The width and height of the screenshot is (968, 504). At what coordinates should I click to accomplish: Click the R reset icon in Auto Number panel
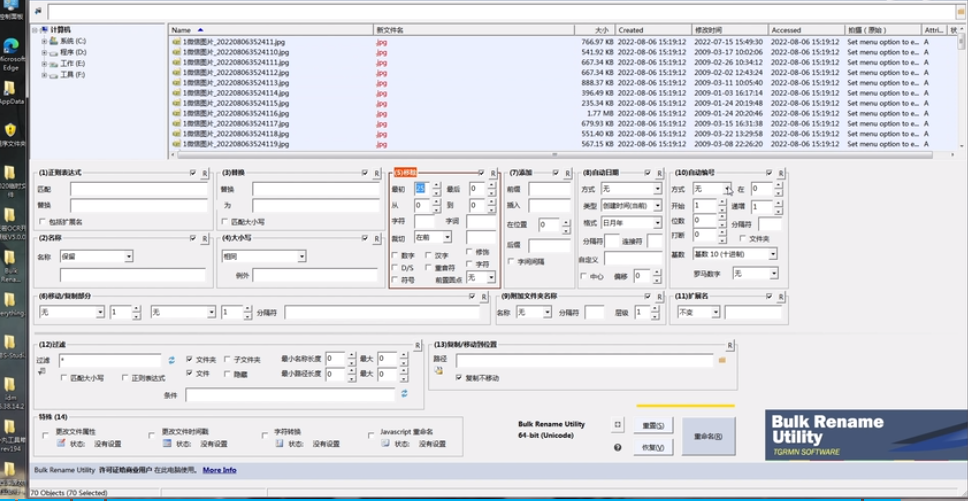coord(781,173)
